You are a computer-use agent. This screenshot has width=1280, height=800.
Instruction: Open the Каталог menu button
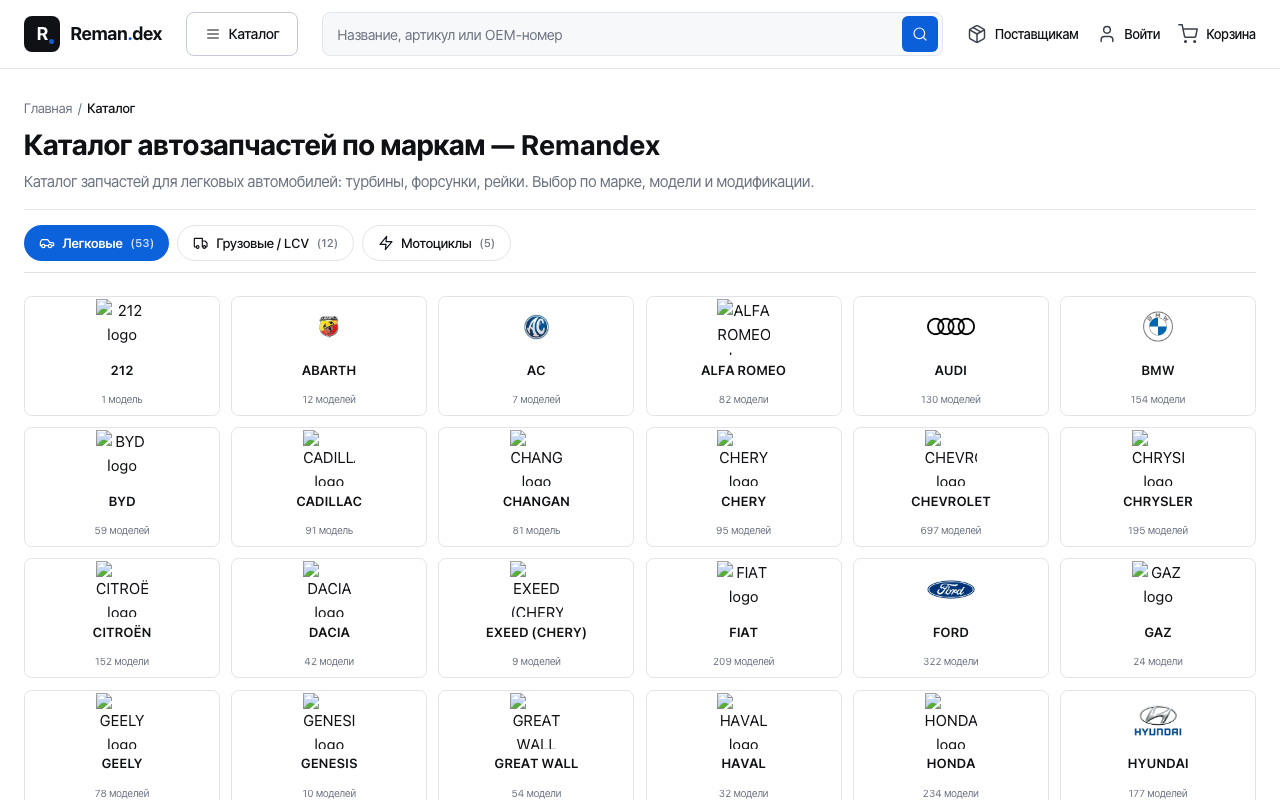242,34
